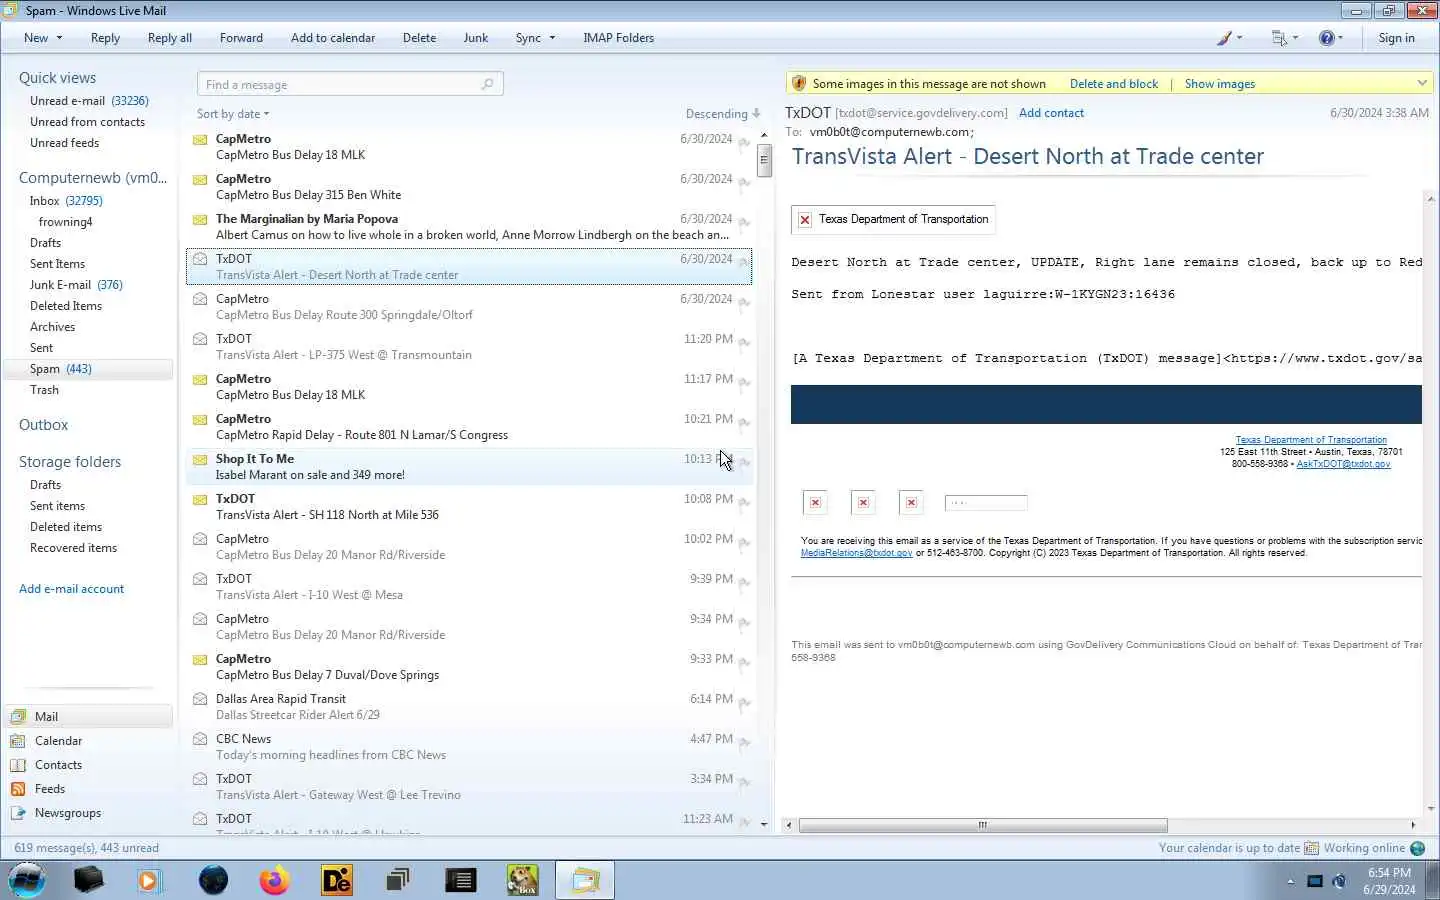Viewport: 1440px width, 900px height.
Task: Flag the CBC News morning headlines message
Action: 744,743
